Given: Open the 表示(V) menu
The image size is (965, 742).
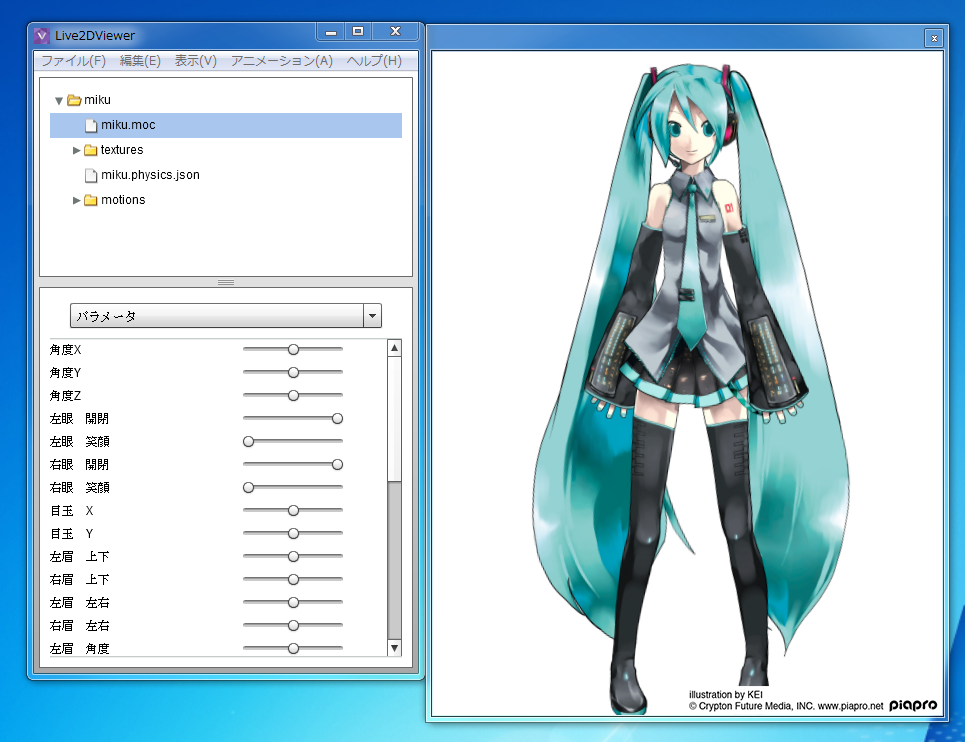Looking at the screenshot, I should tap(196, 61).
